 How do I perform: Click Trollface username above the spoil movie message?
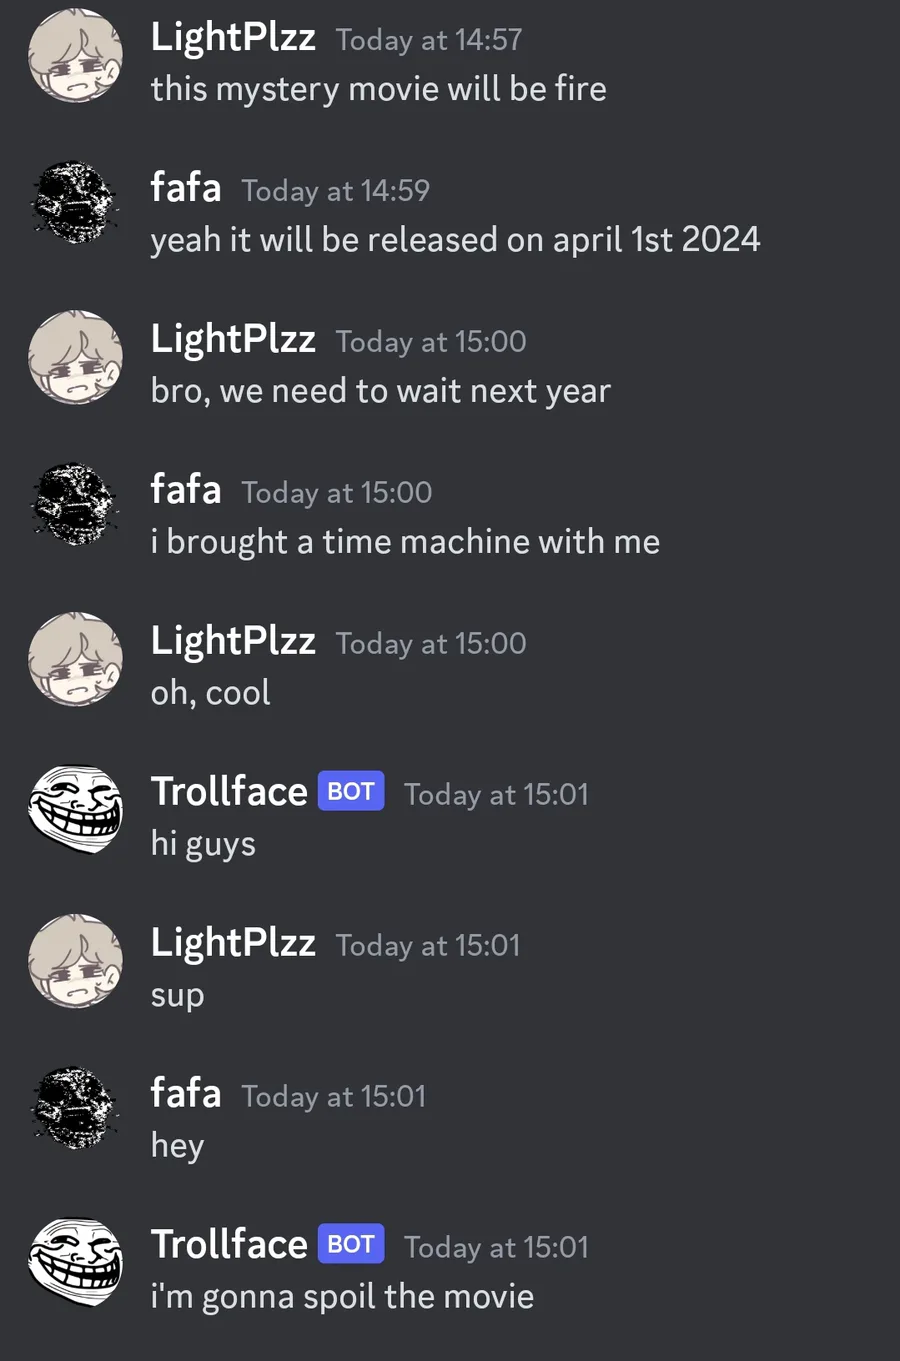tap(229, 1245)
